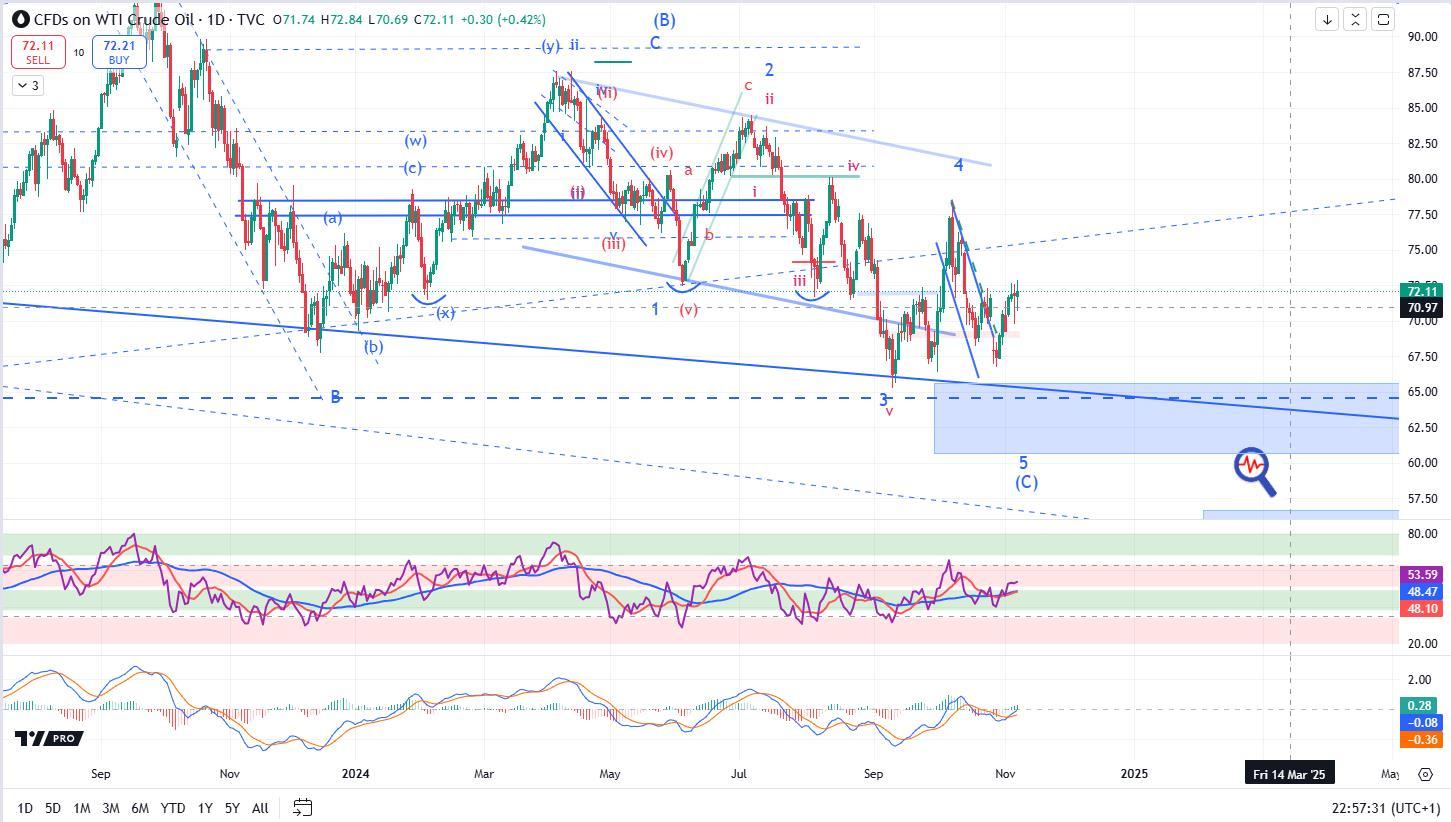Open the timezone menu showing UTC+1
This screenshot has height=822, width=1451.
[1385, 807]
